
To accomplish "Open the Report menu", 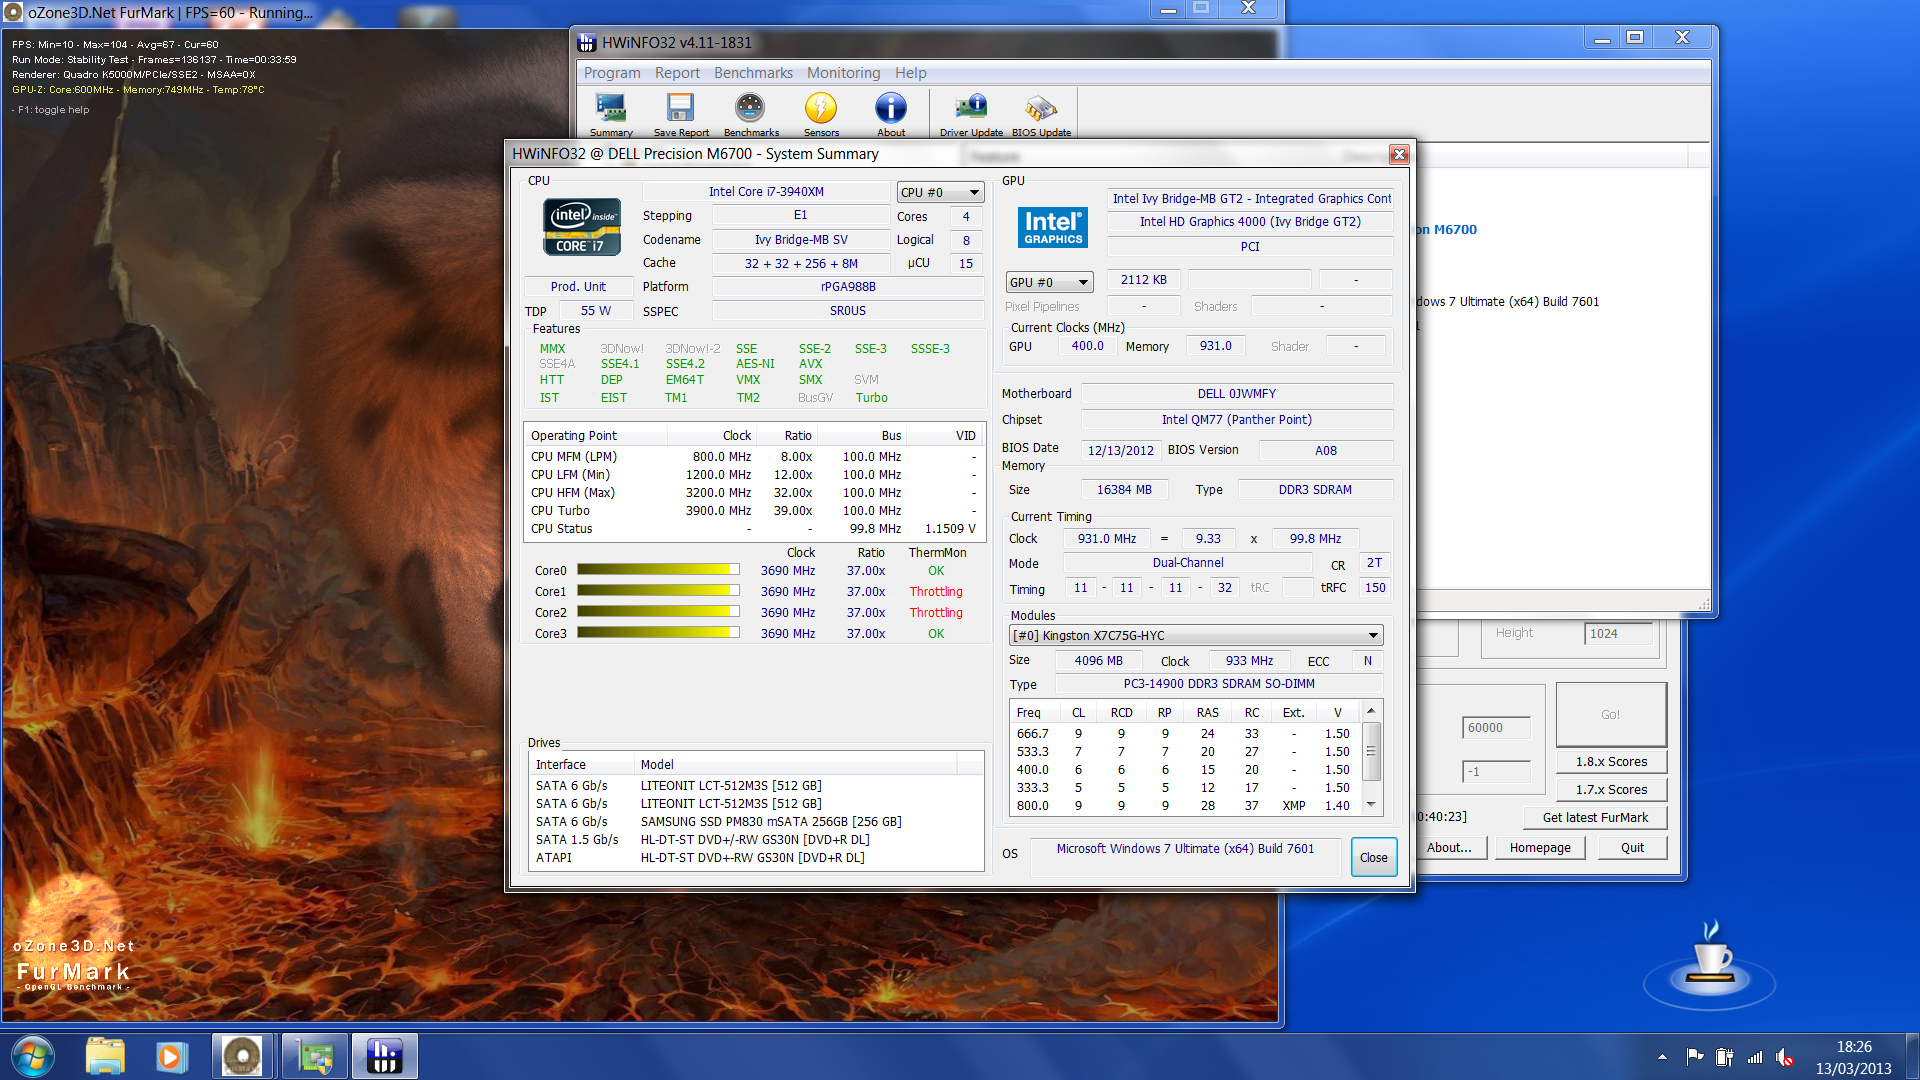I will [677, 73].
